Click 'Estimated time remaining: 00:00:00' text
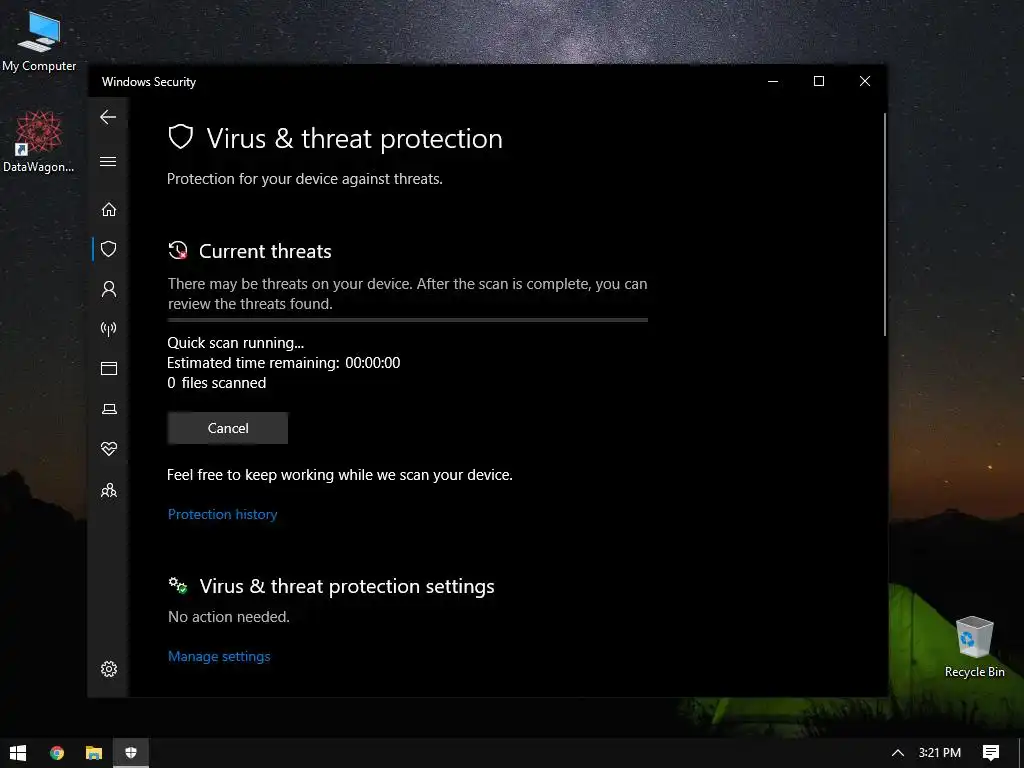The height and width of the screenshot is (768, 1024). pyautogui.click(x=283, y=362)
